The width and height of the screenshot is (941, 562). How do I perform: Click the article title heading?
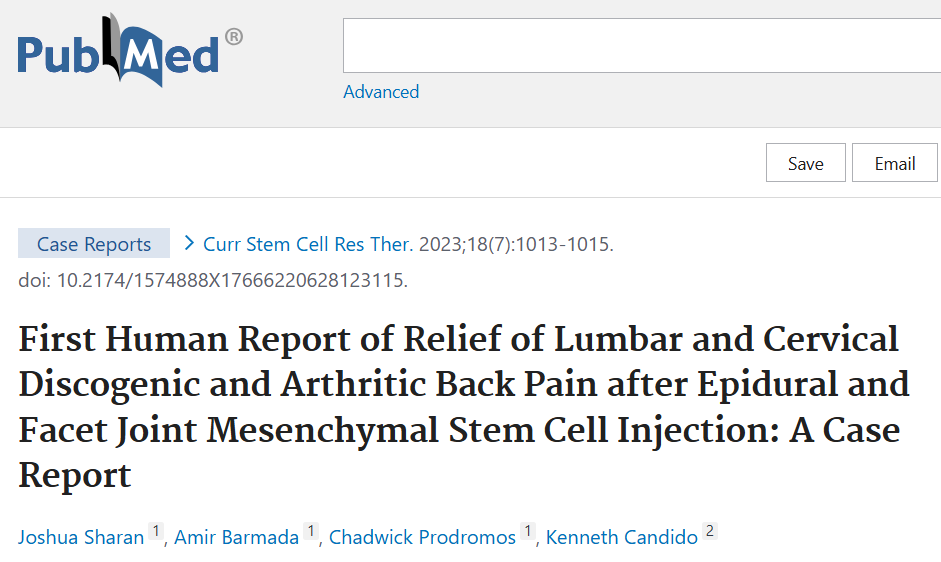pos(460,407)
